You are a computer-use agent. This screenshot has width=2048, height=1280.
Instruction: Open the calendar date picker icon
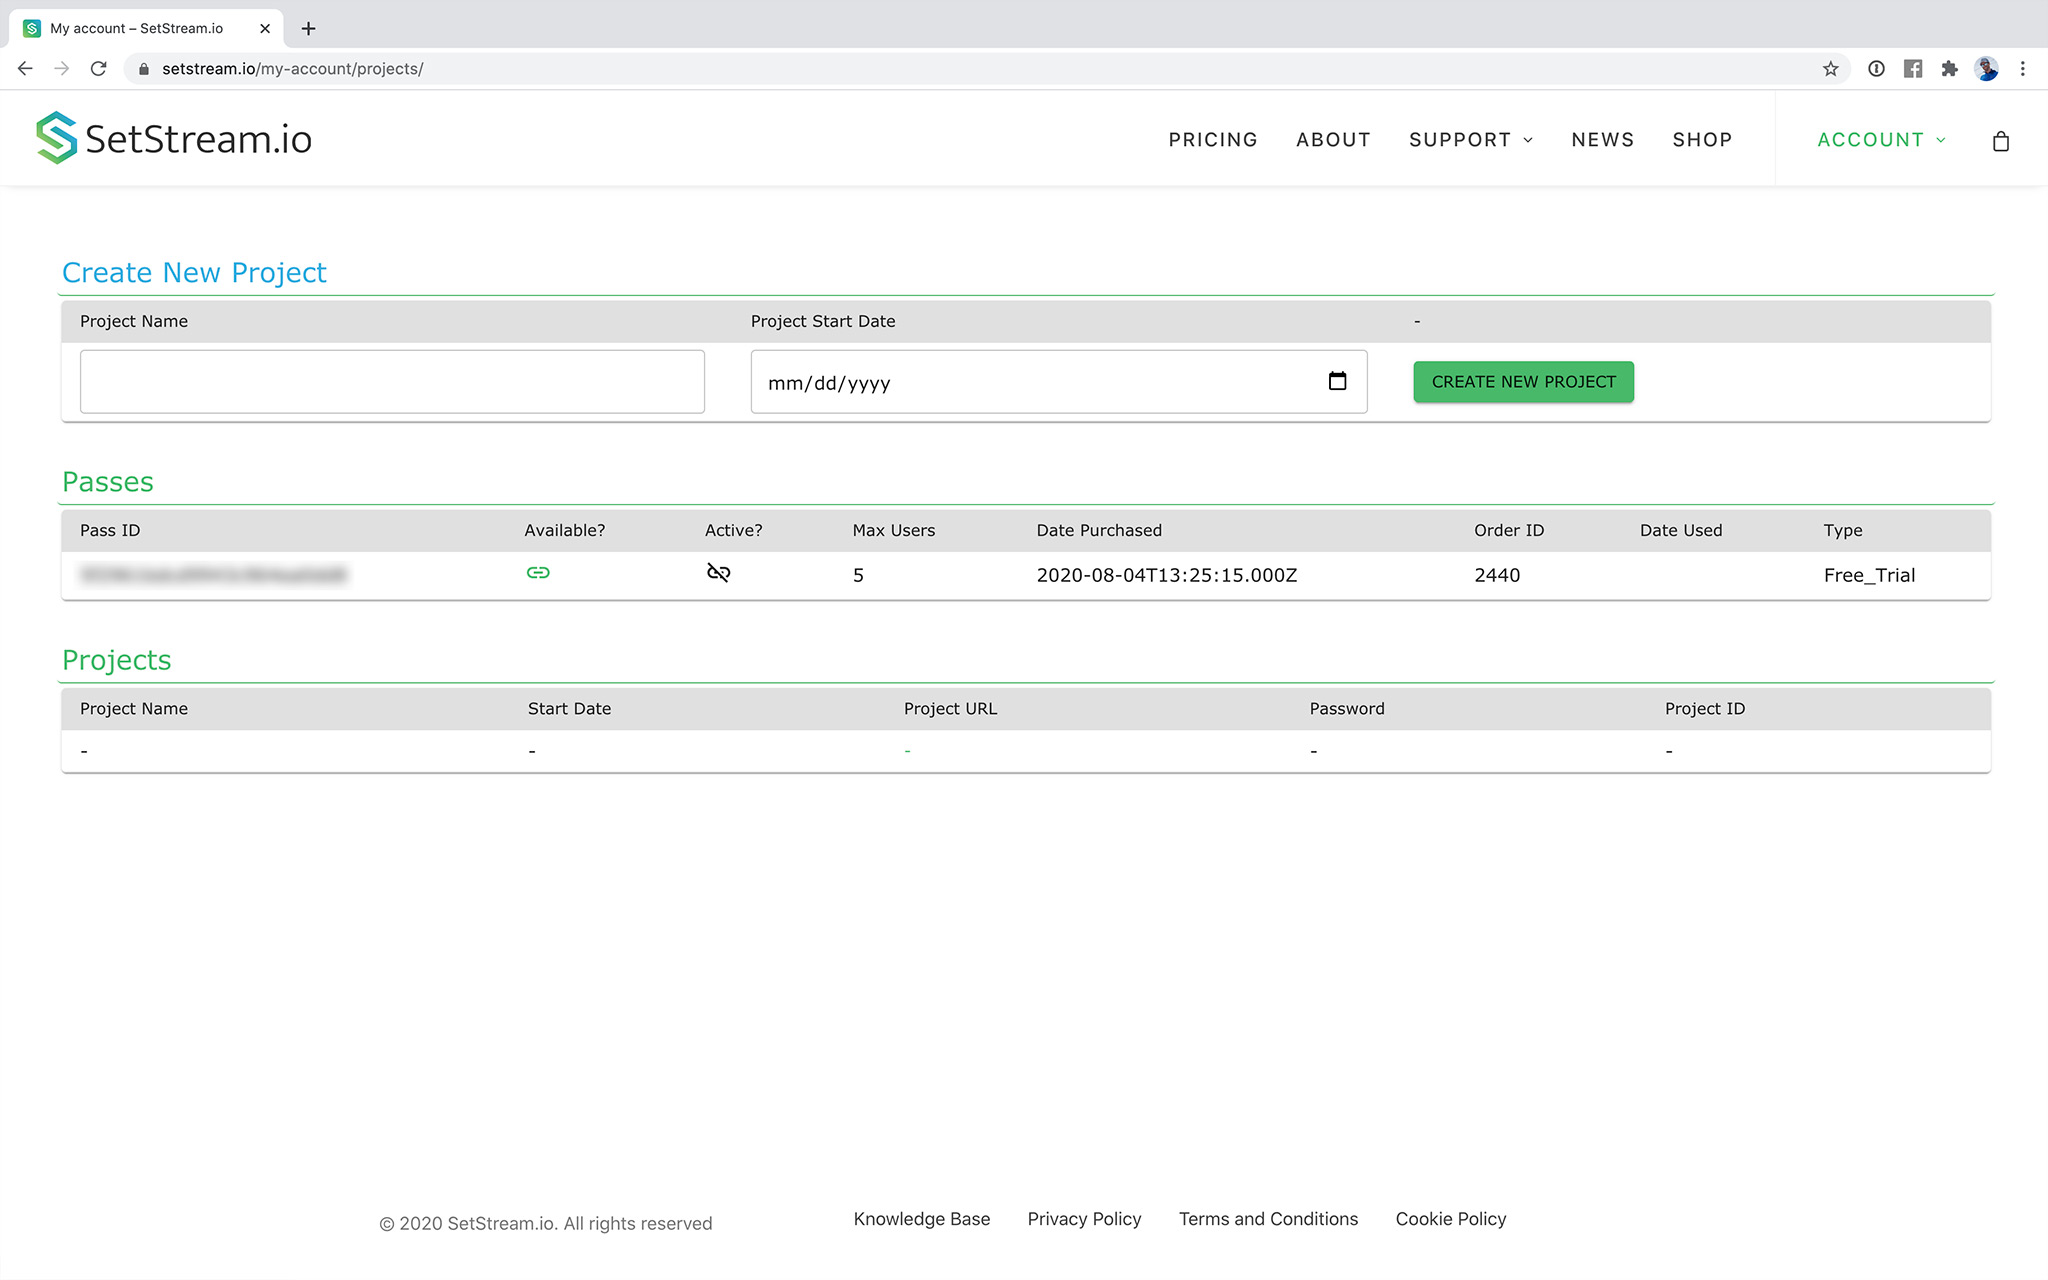click(1337, 381)
